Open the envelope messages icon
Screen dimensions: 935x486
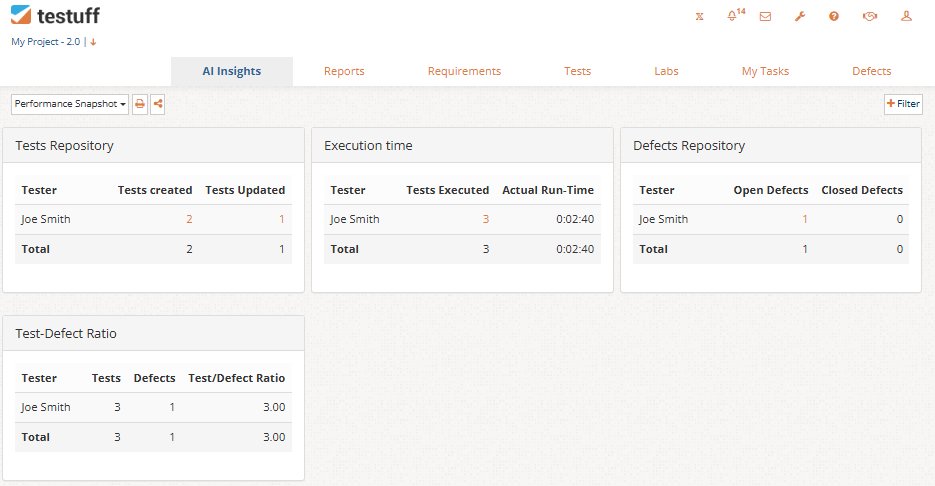pyautogui.click(x=765, y=17)
